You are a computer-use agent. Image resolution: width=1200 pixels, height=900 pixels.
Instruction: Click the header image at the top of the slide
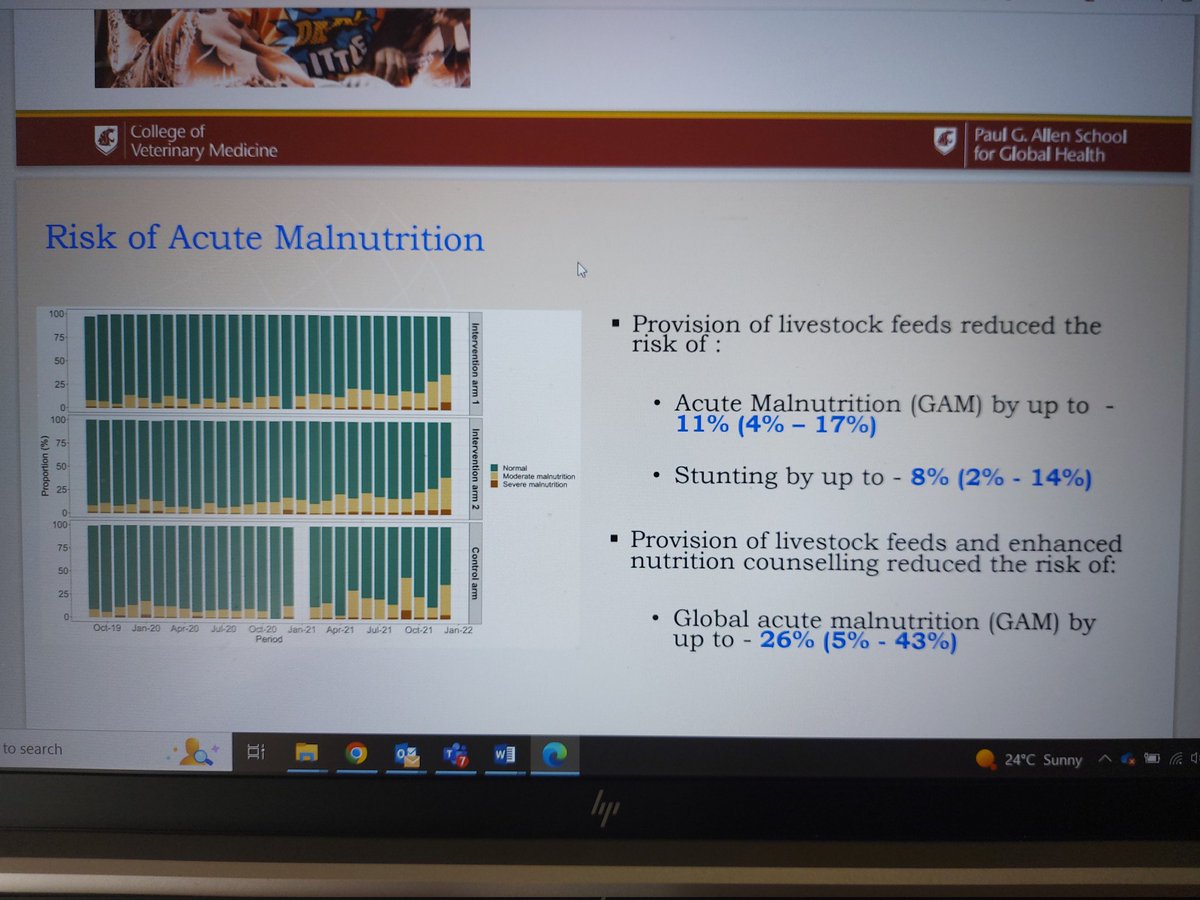[x=282, y=47]
